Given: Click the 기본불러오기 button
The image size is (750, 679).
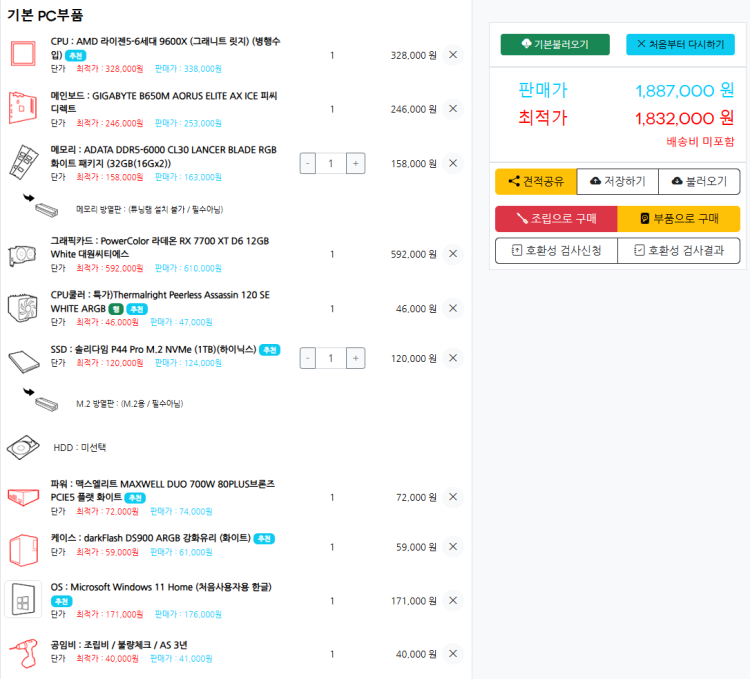Looking at the screenshot, I should pos(555,45).
